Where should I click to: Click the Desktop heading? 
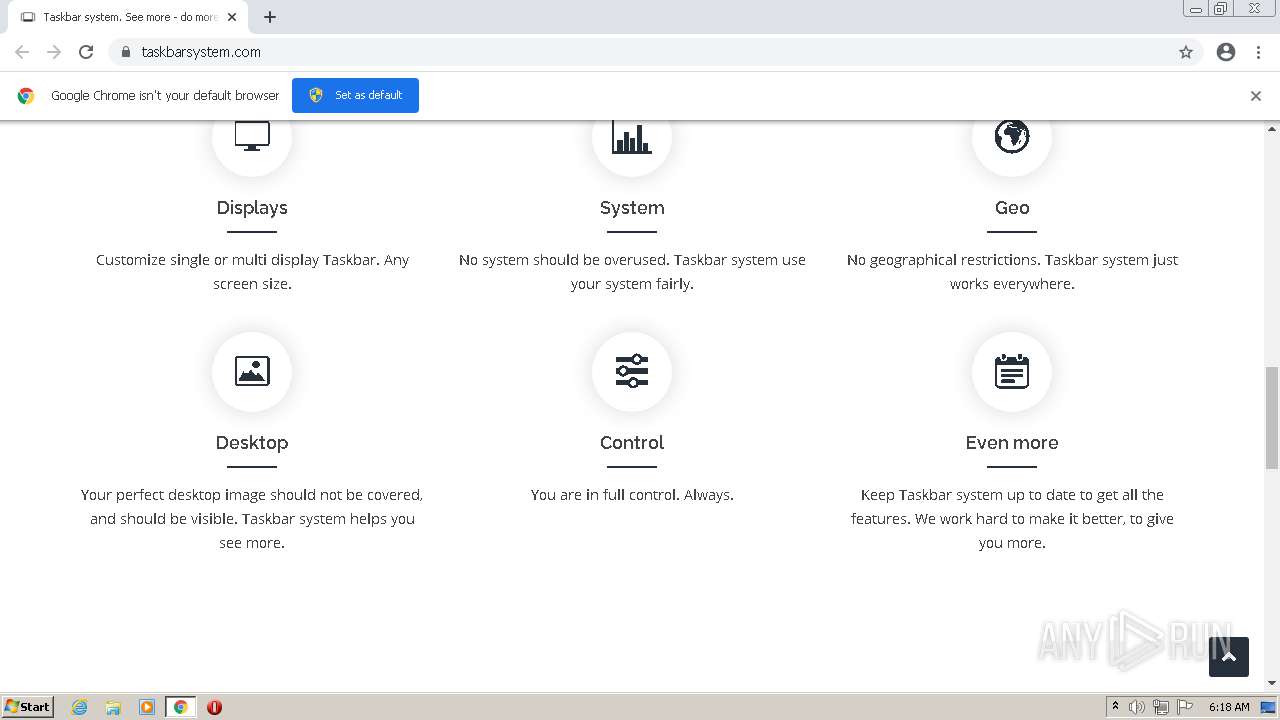pos(252,443)
